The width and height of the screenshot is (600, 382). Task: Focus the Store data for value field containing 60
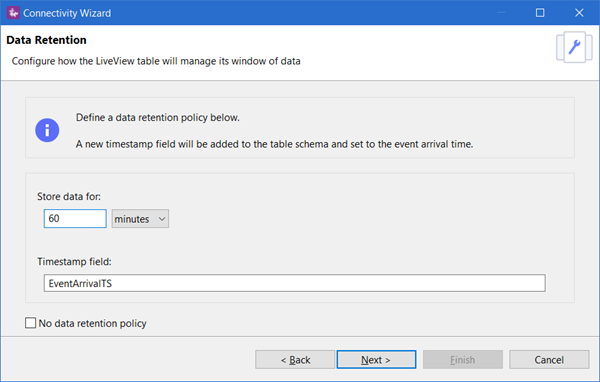point(75,219)
